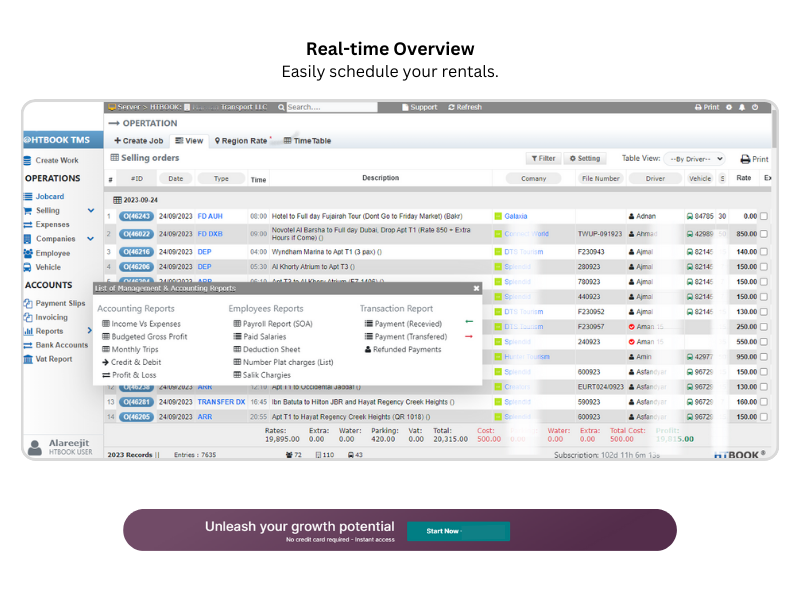
Task: Click the Vehicle bus icon in sidebar
Action: tap(27, 267)
